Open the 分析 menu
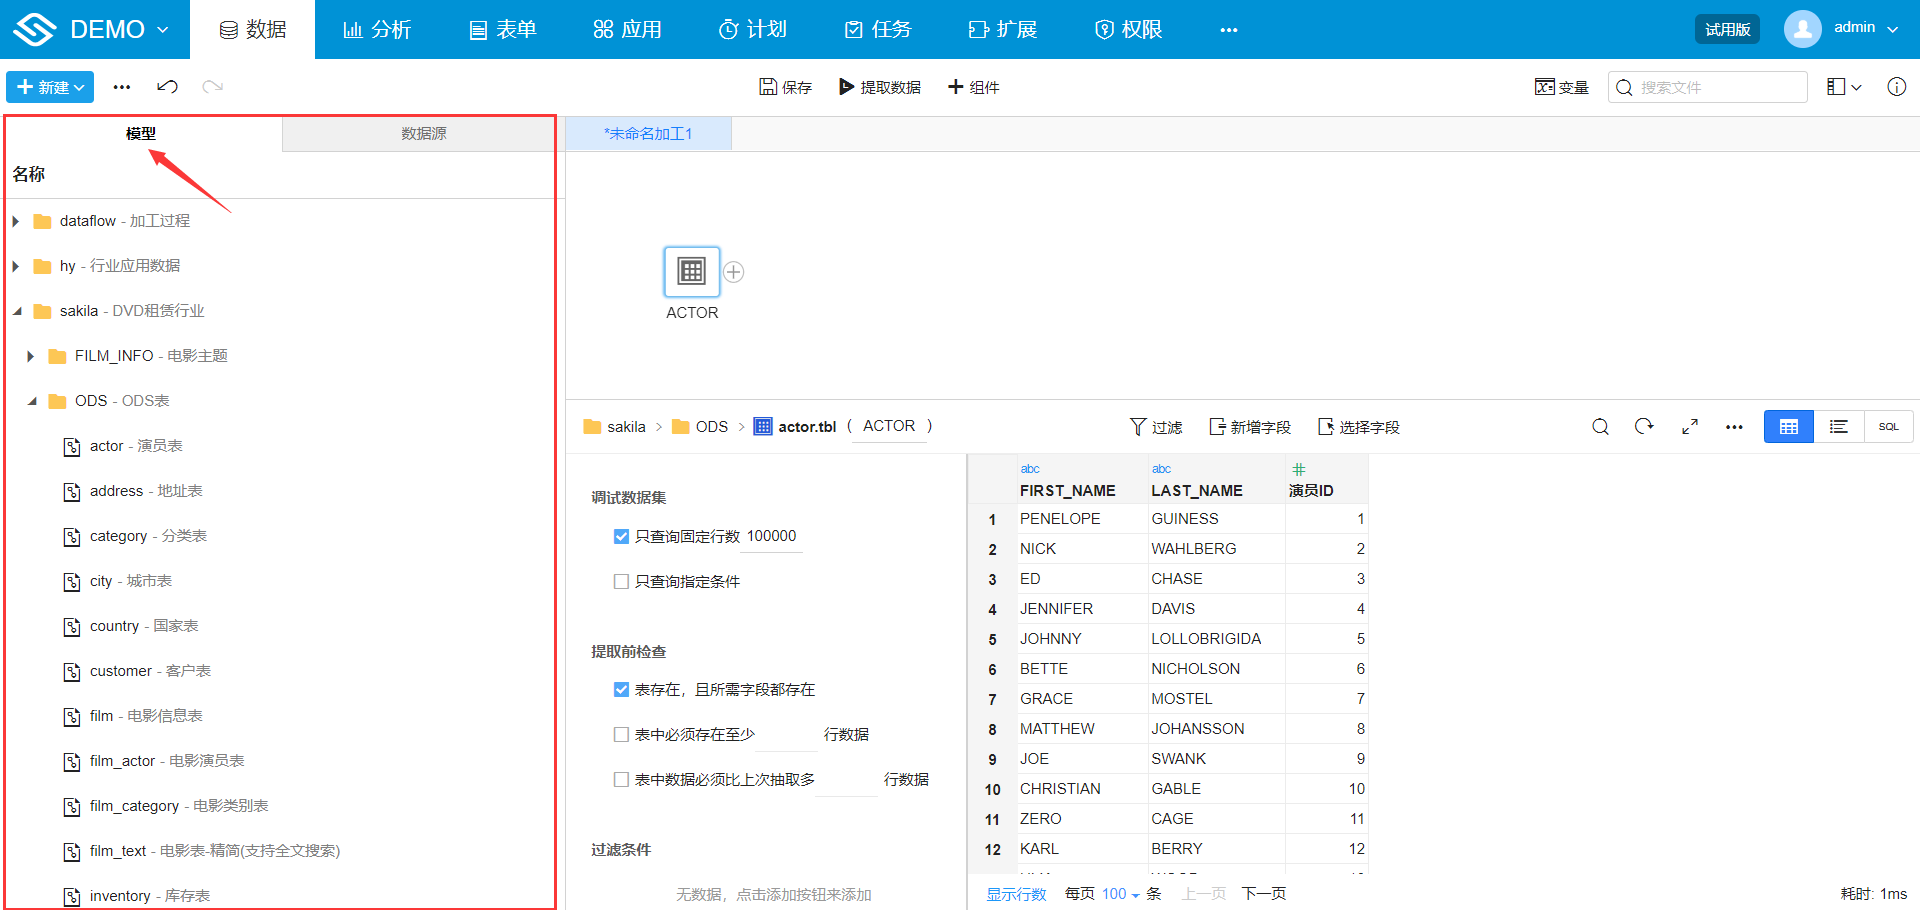This screenshot has height=910, width=1920. tap(377, 29)
